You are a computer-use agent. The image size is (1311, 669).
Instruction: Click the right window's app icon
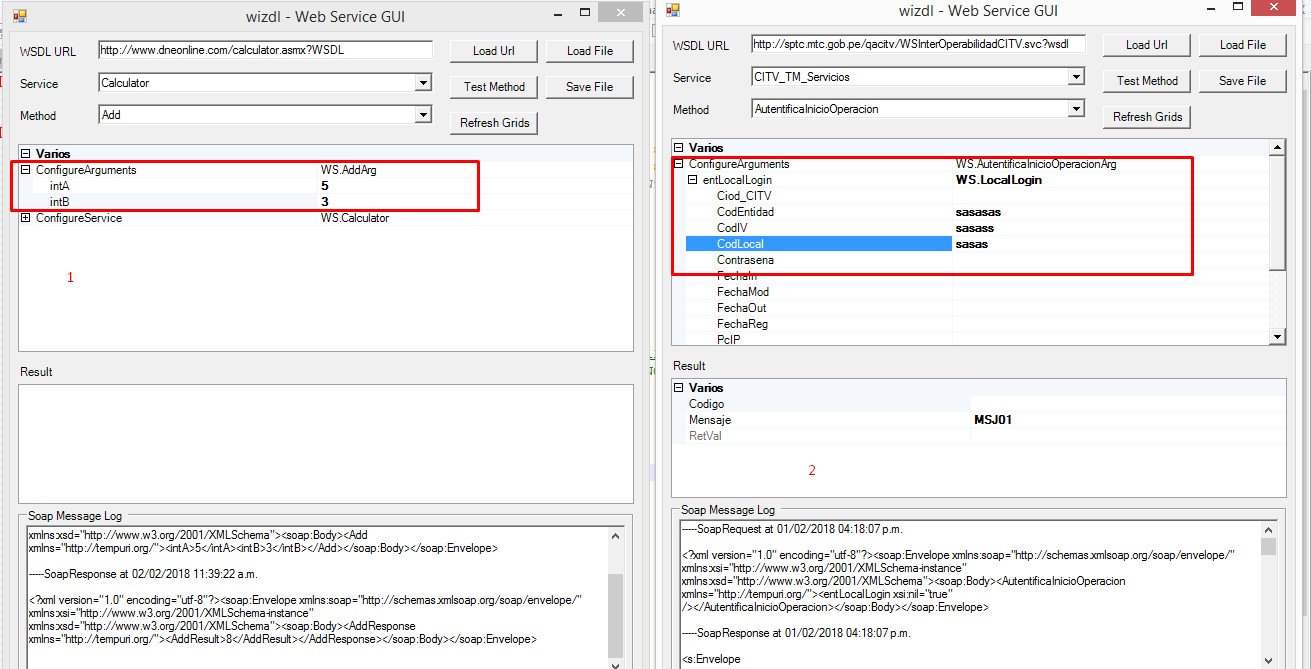coord(673,10)
